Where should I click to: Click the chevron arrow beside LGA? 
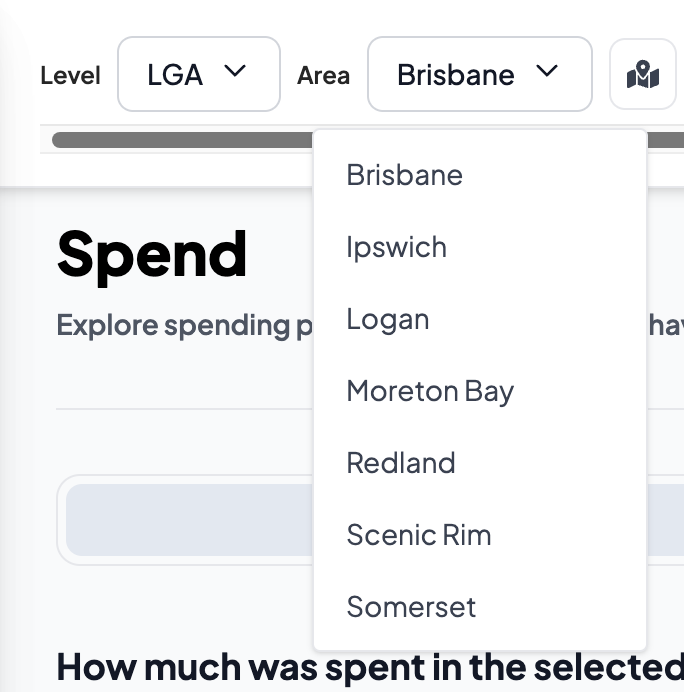coord(236,72)
